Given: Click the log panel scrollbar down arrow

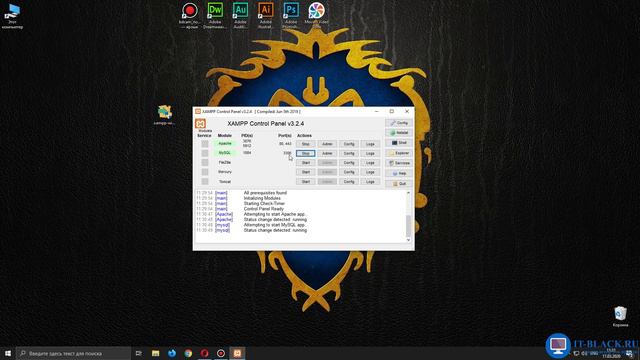Looking at the screenshot, I should pyautogui.click(x=409, y=240).
